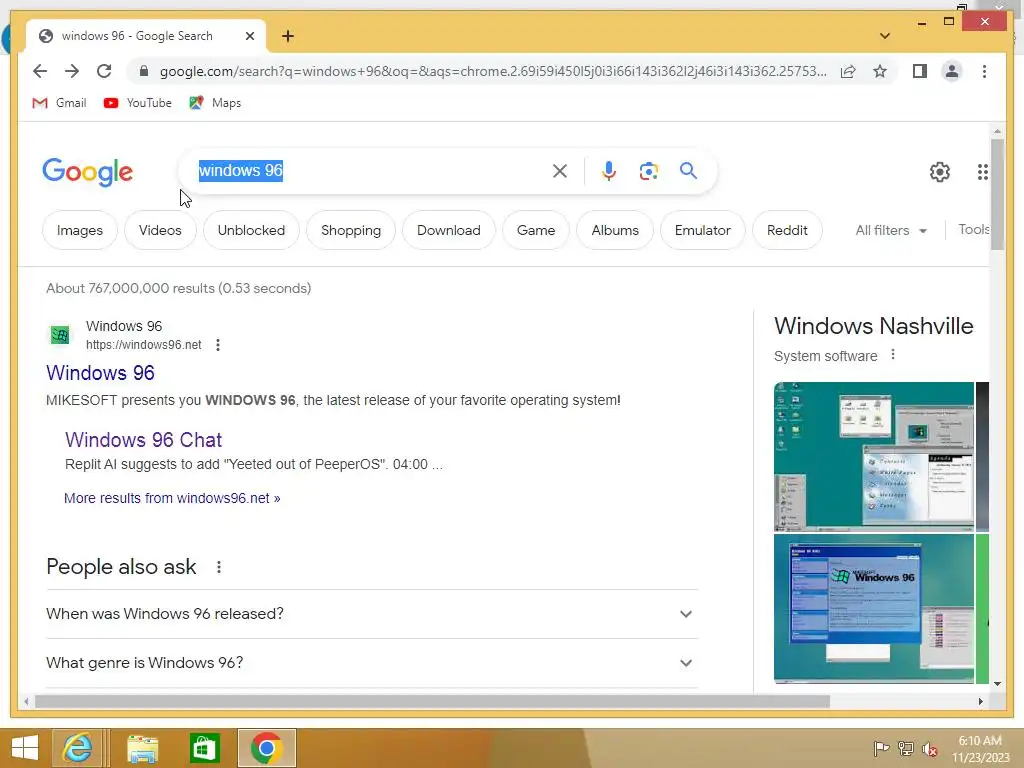
Task: Open the more options dots beside windows96.net URL
Action: click(x=218, y=345)
